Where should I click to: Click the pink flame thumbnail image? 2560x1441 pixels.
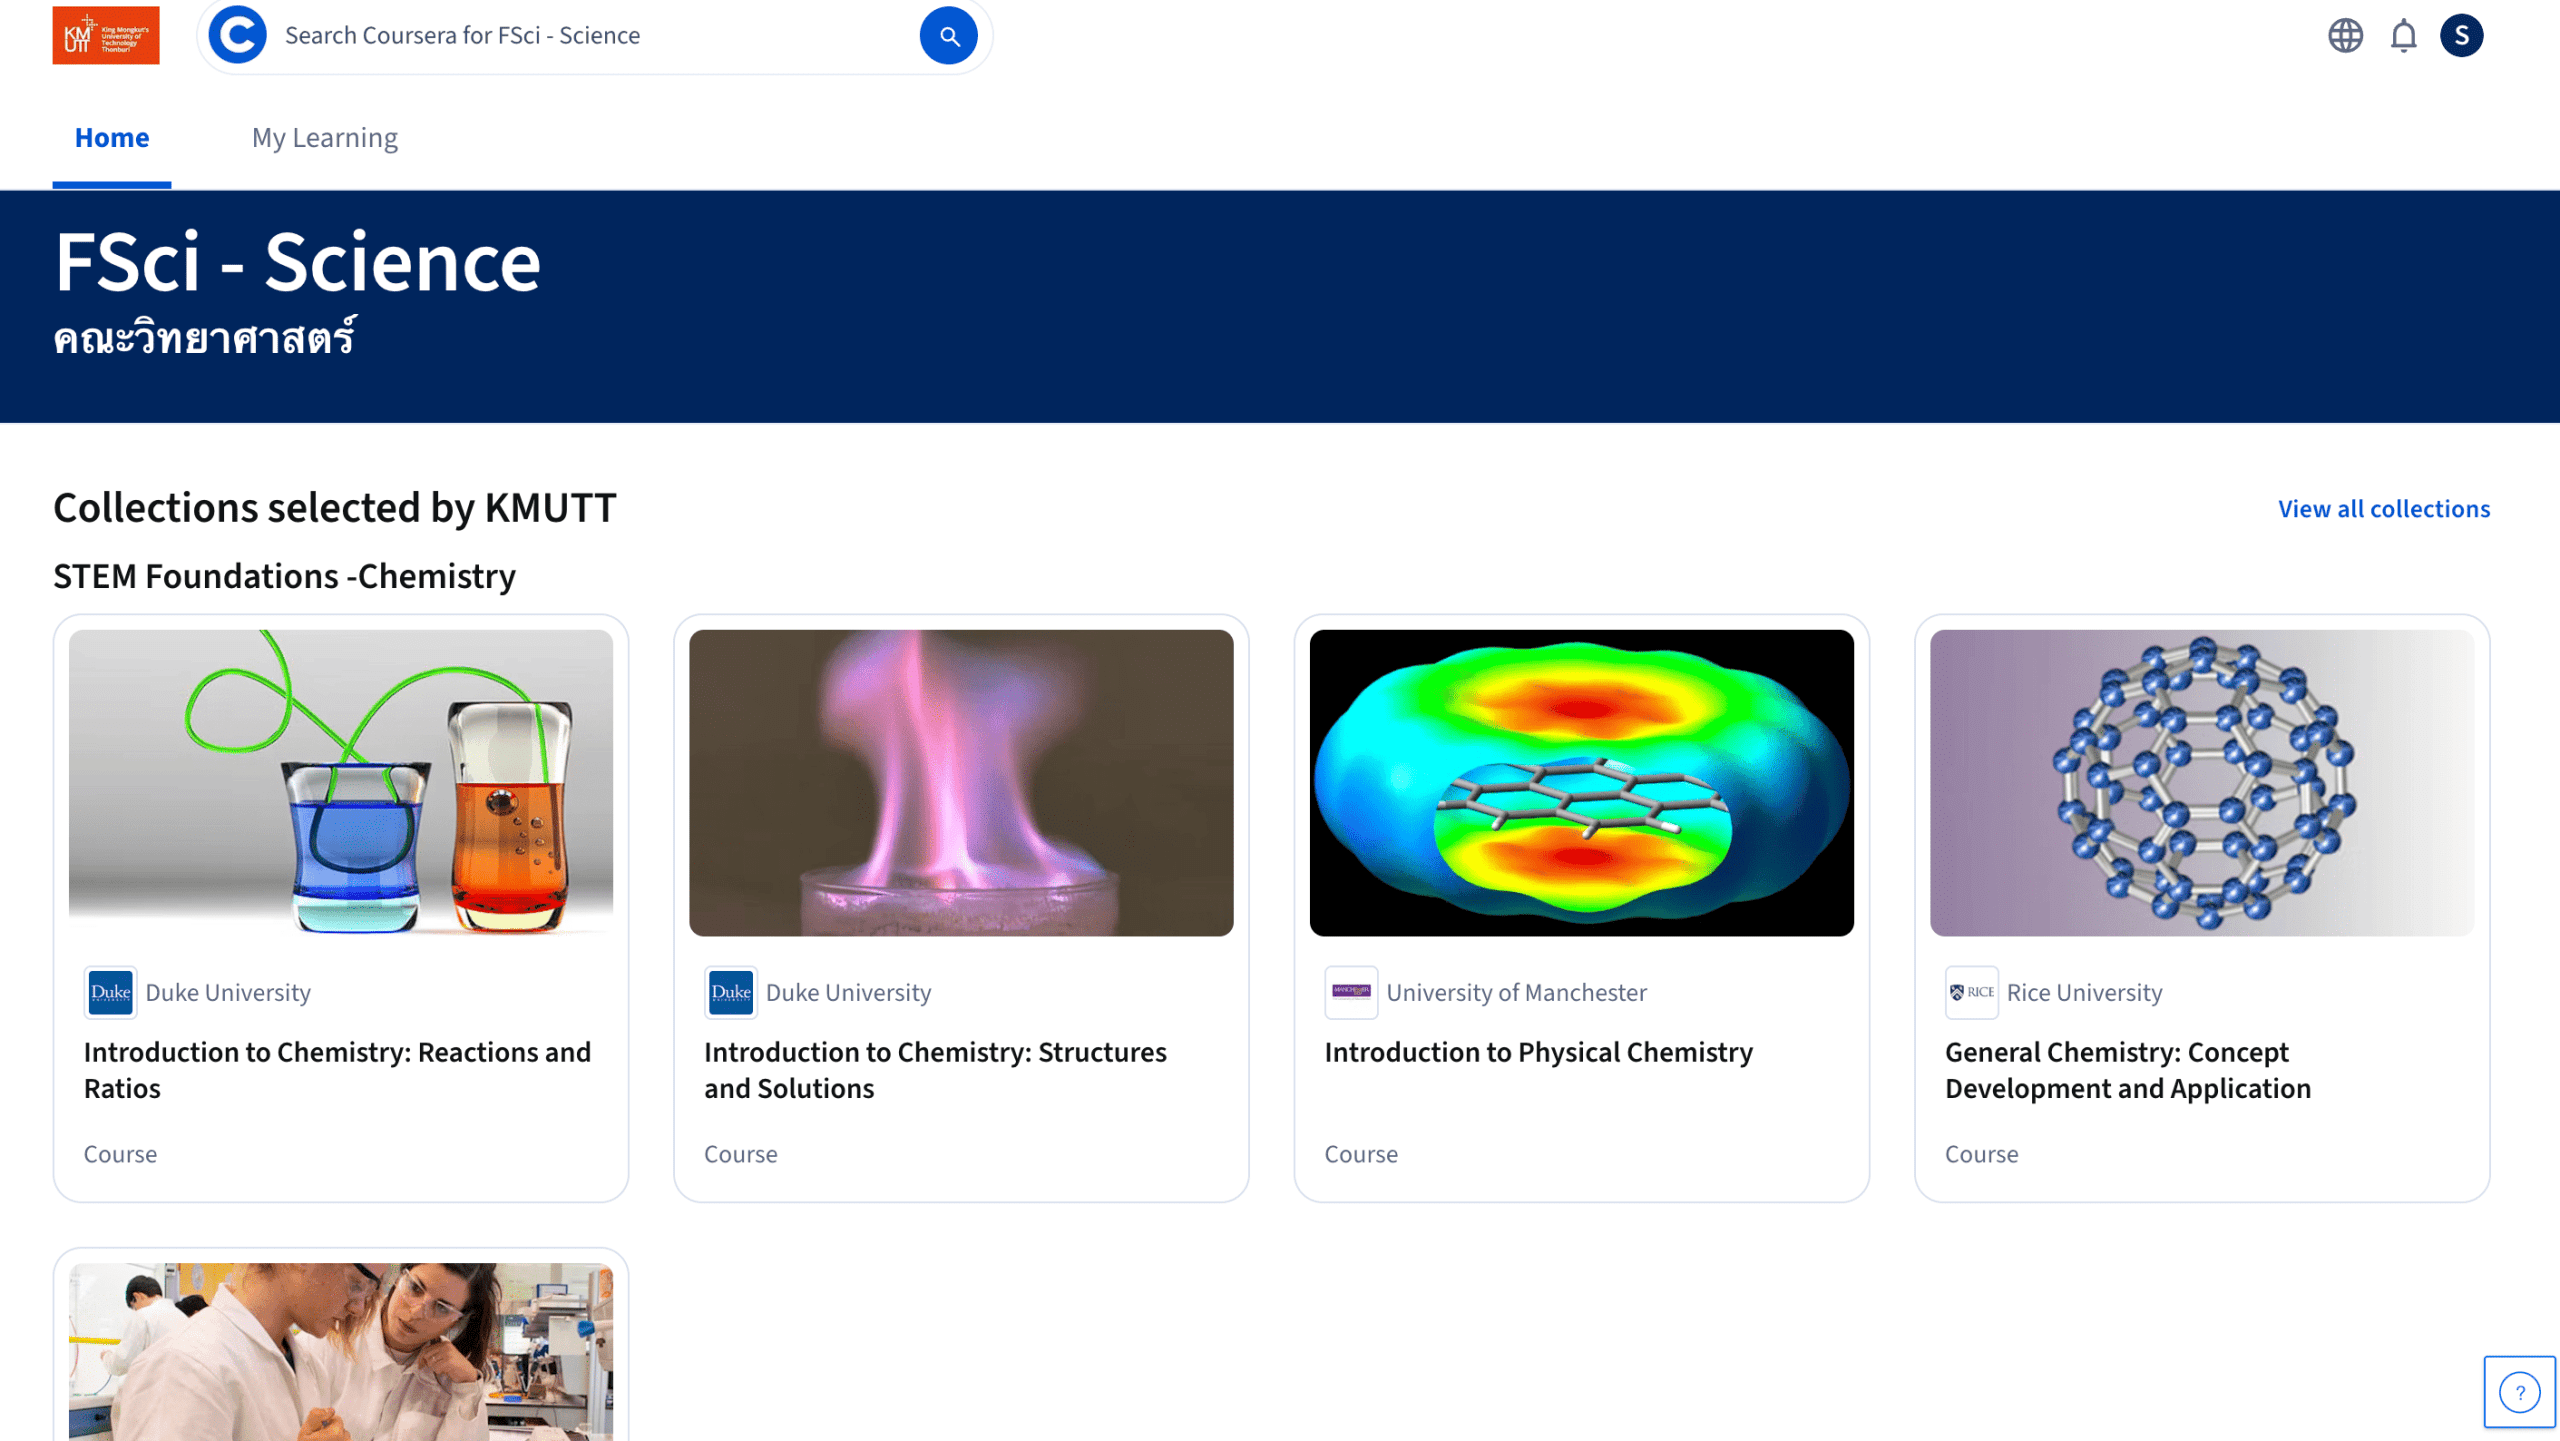[961, 783]
